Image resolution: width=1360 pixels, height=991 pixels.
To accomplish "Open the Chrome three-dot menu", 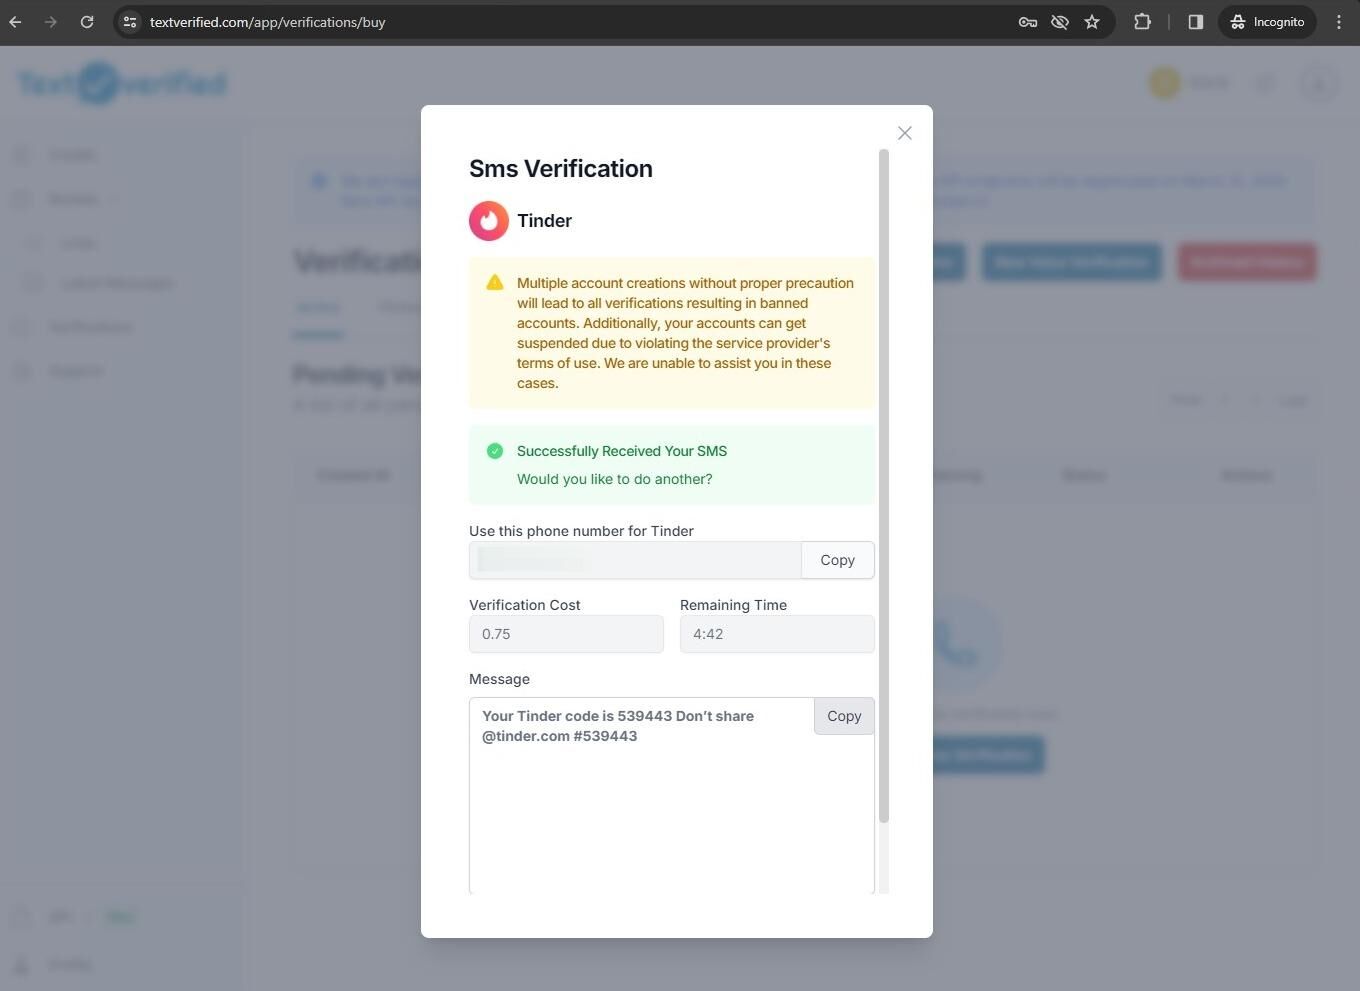I will pyautogui.click(x=1339, y=22).
